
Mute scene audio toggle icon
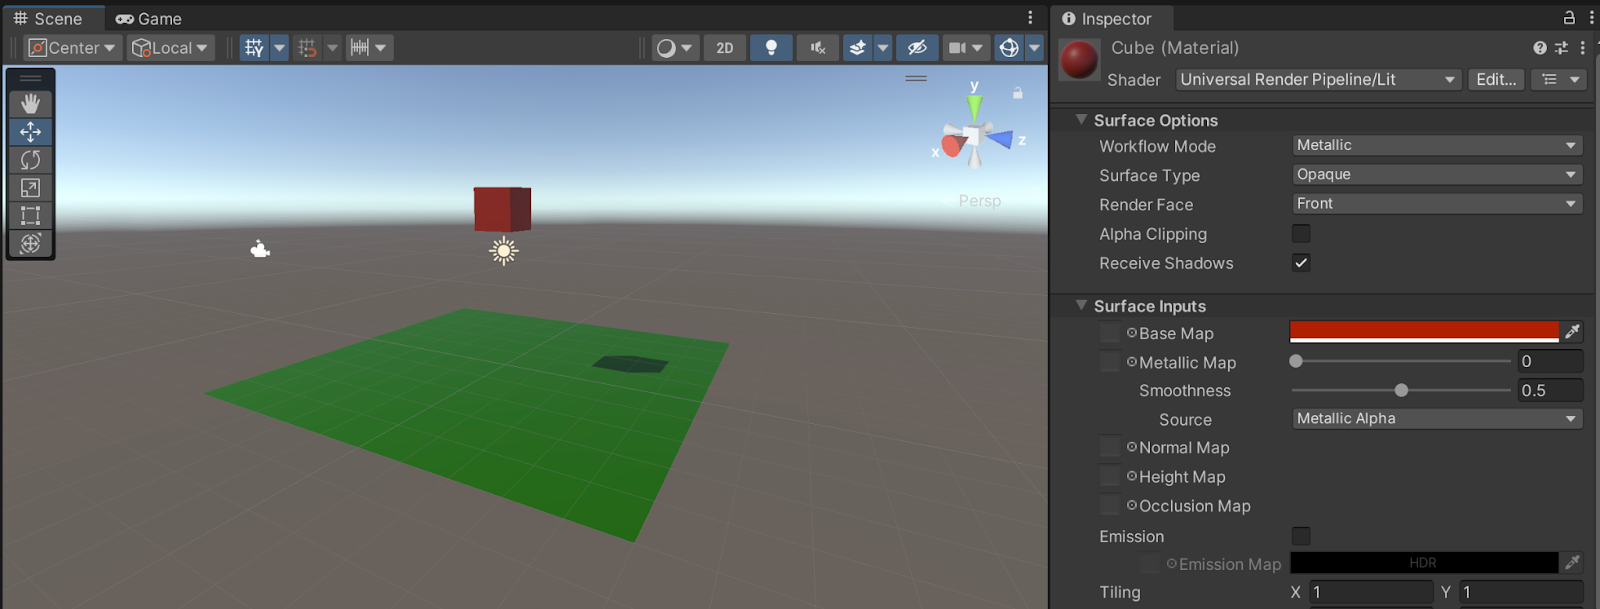[818, 48]
